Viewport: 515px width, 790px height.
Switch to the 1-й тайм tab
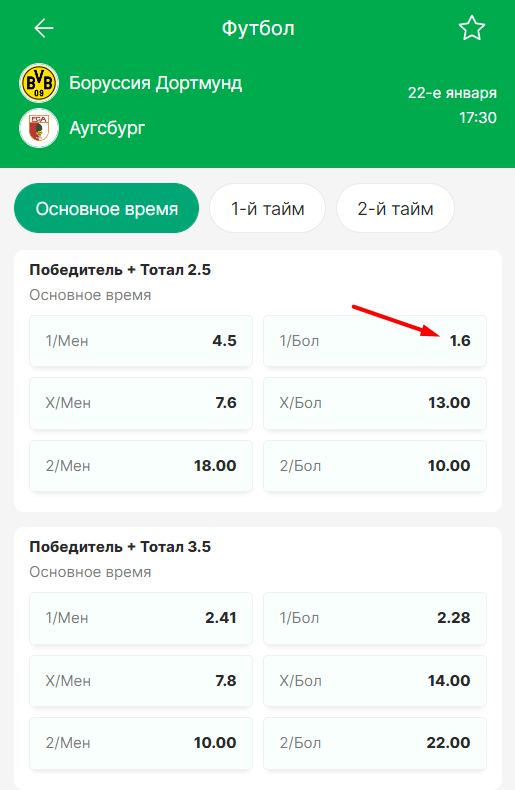[268, 208]
